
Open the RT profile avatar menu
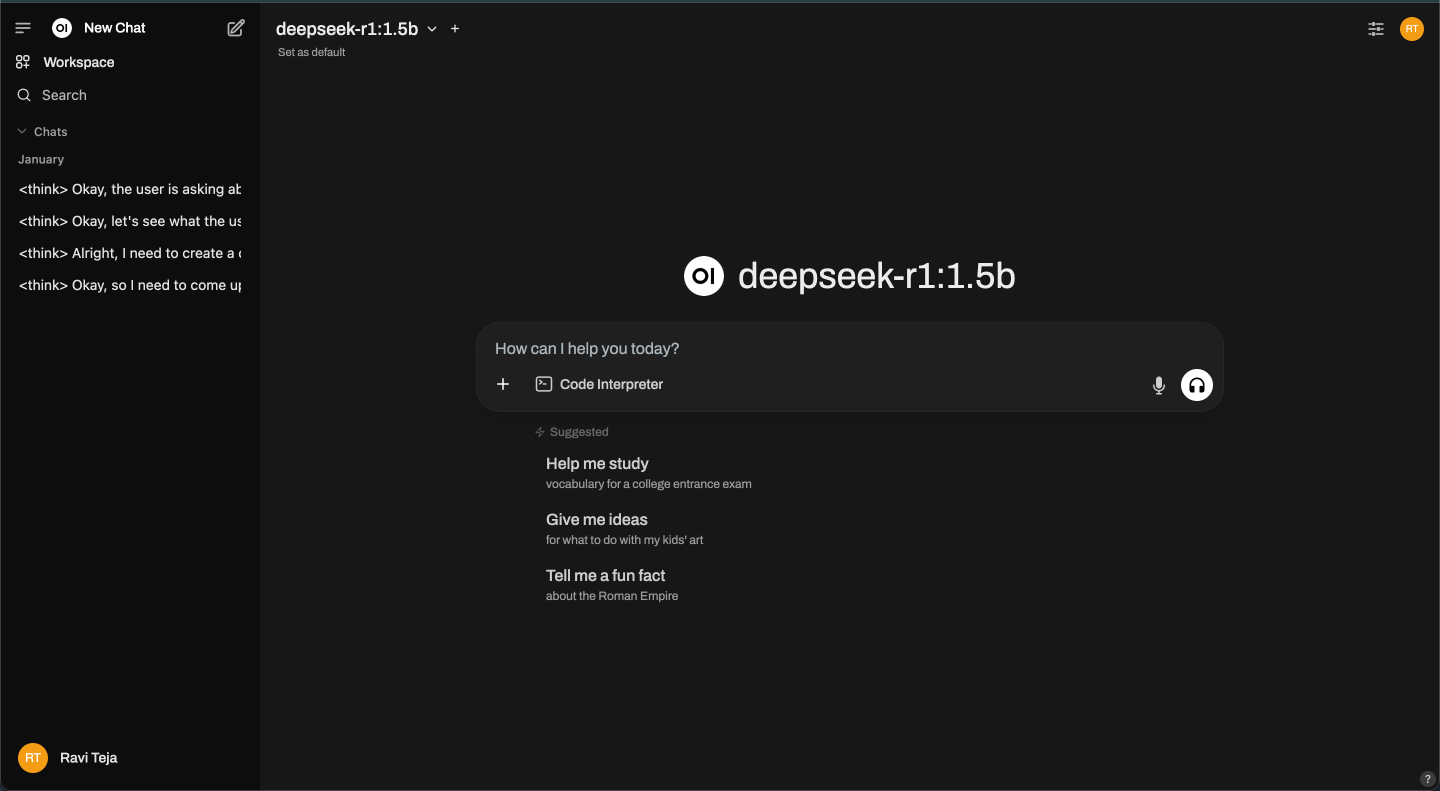tap(1411, 28)
